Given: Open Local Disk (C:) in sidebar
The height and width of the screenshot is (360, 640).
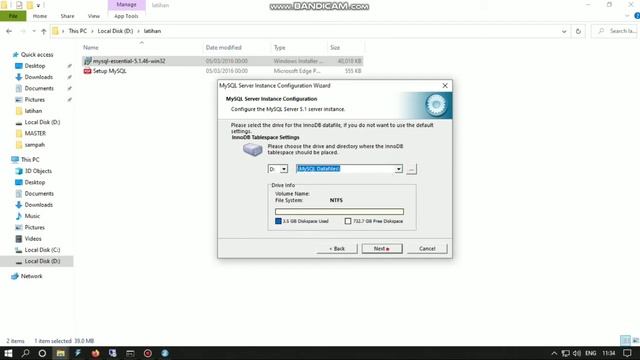Looking at the screenshot, I should point(42,250).
